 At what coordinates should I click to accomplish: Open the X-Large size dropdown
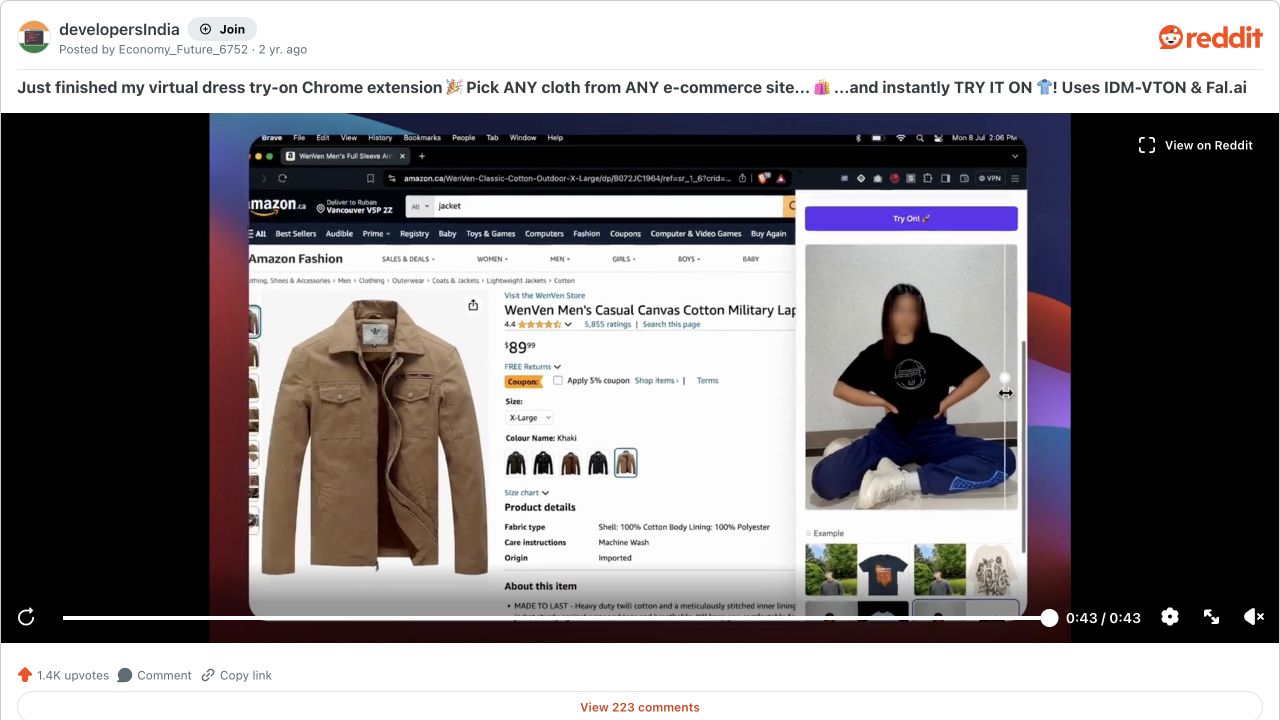pos(529,417)
